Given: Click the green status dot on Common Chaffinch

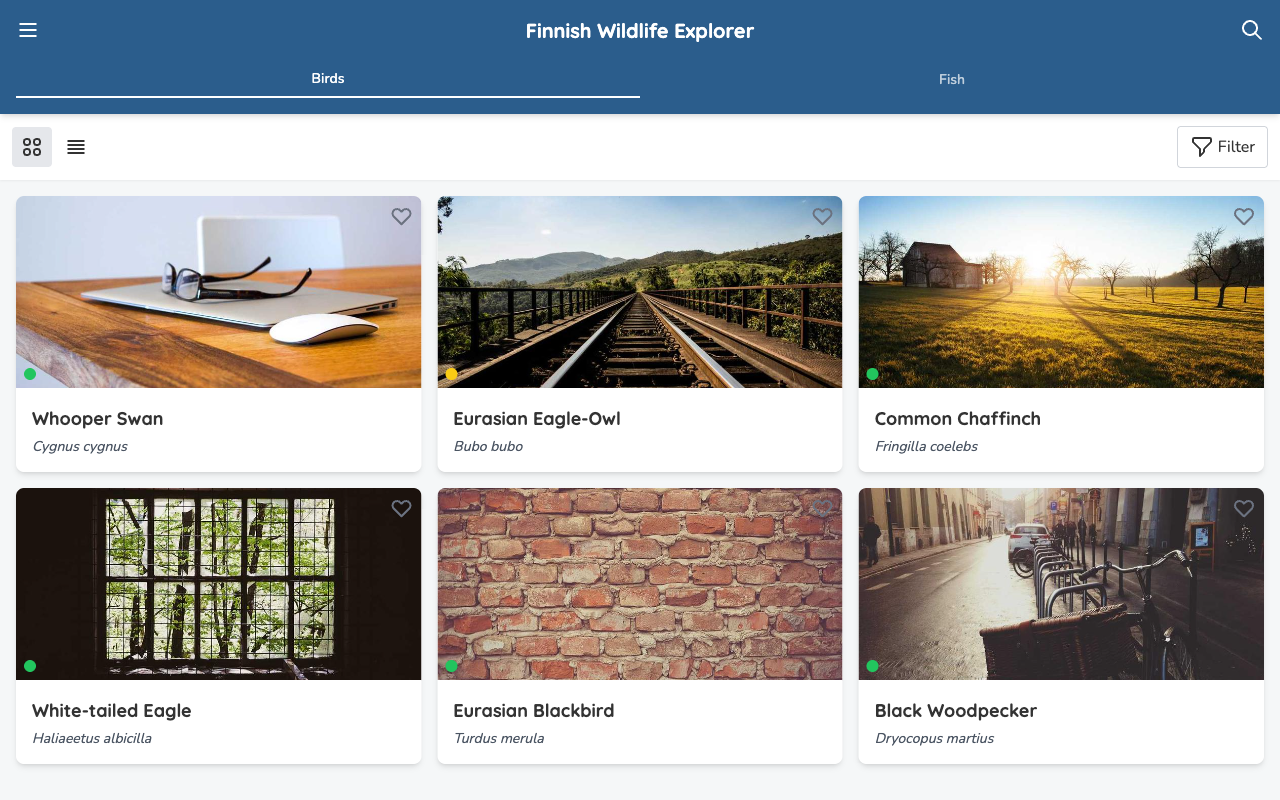Looking at the screenshot, I should click(x=872, y=373).
